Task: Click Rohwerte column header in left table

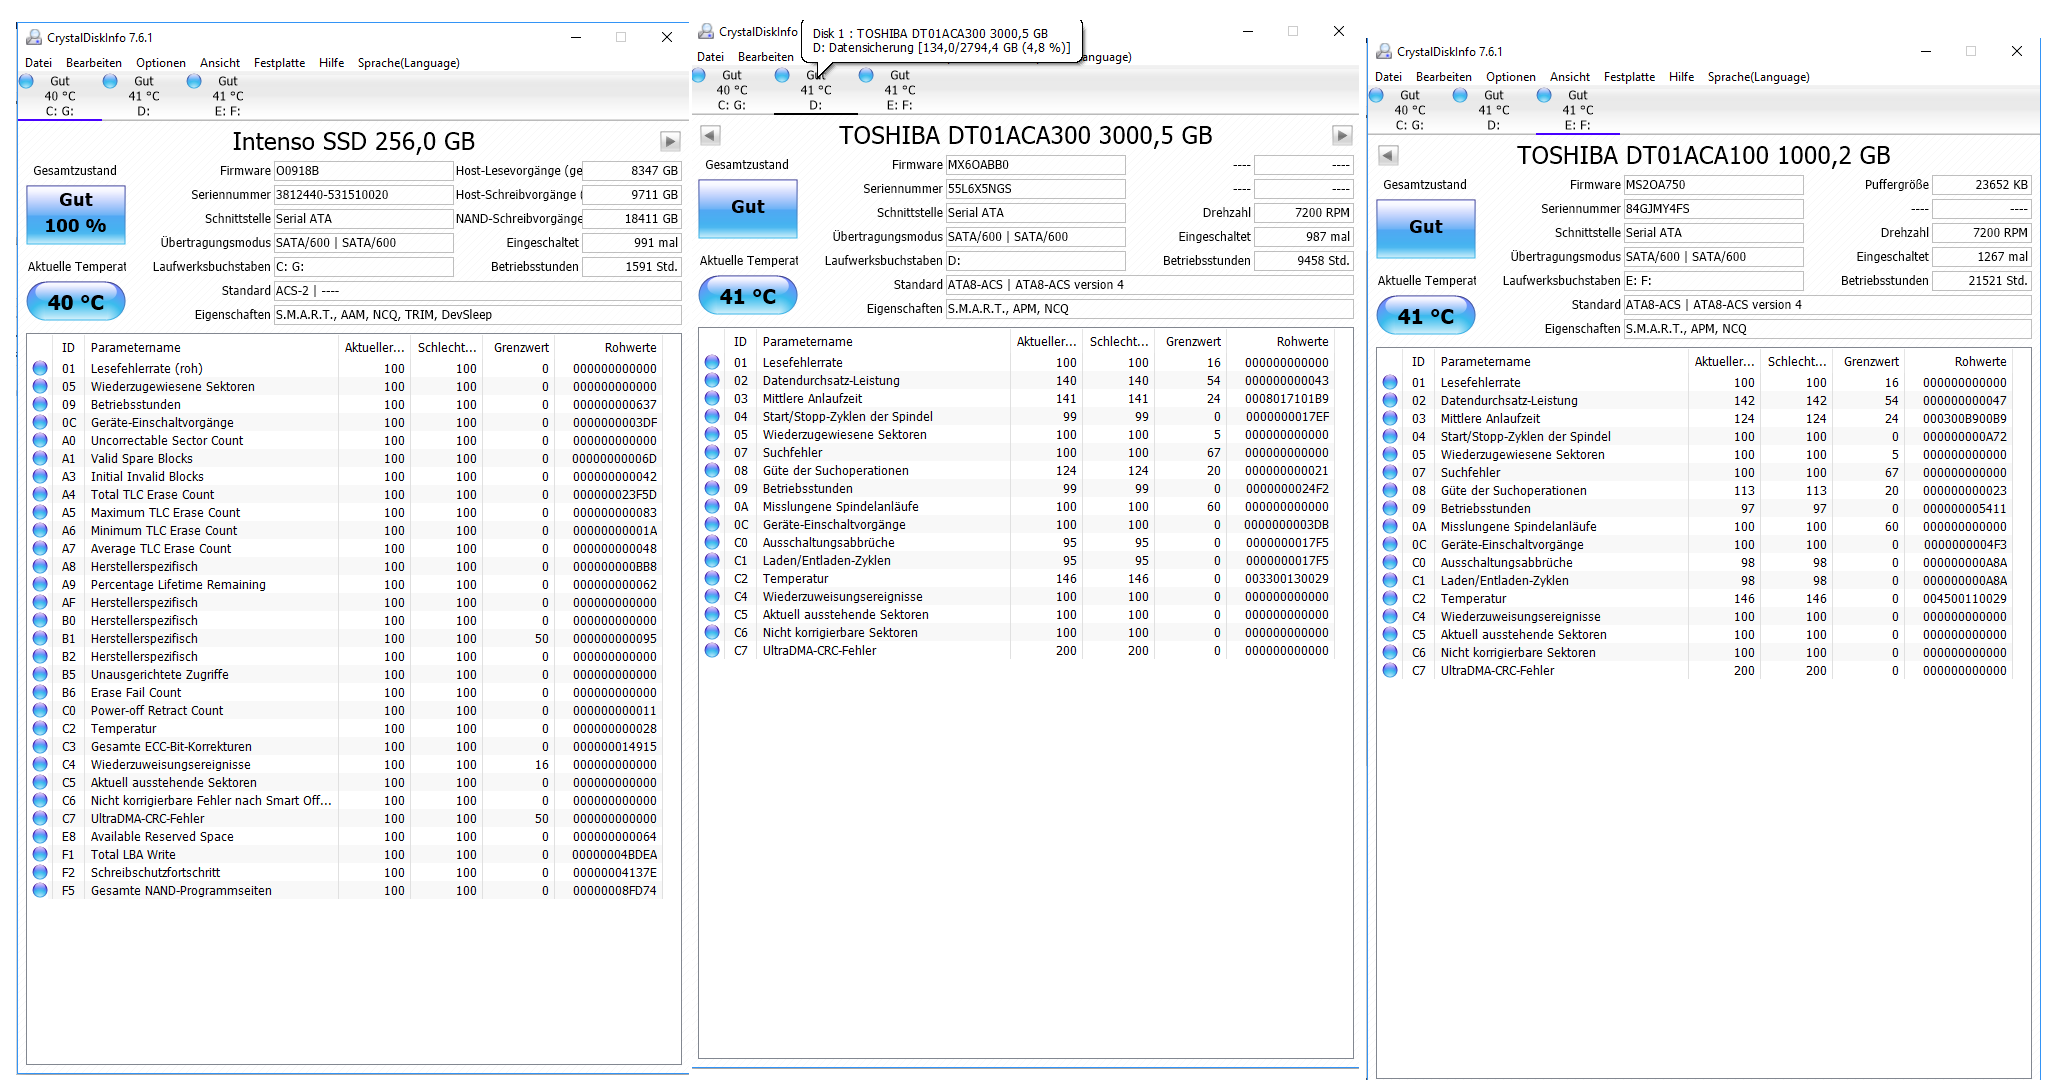Action: (630, 348)
